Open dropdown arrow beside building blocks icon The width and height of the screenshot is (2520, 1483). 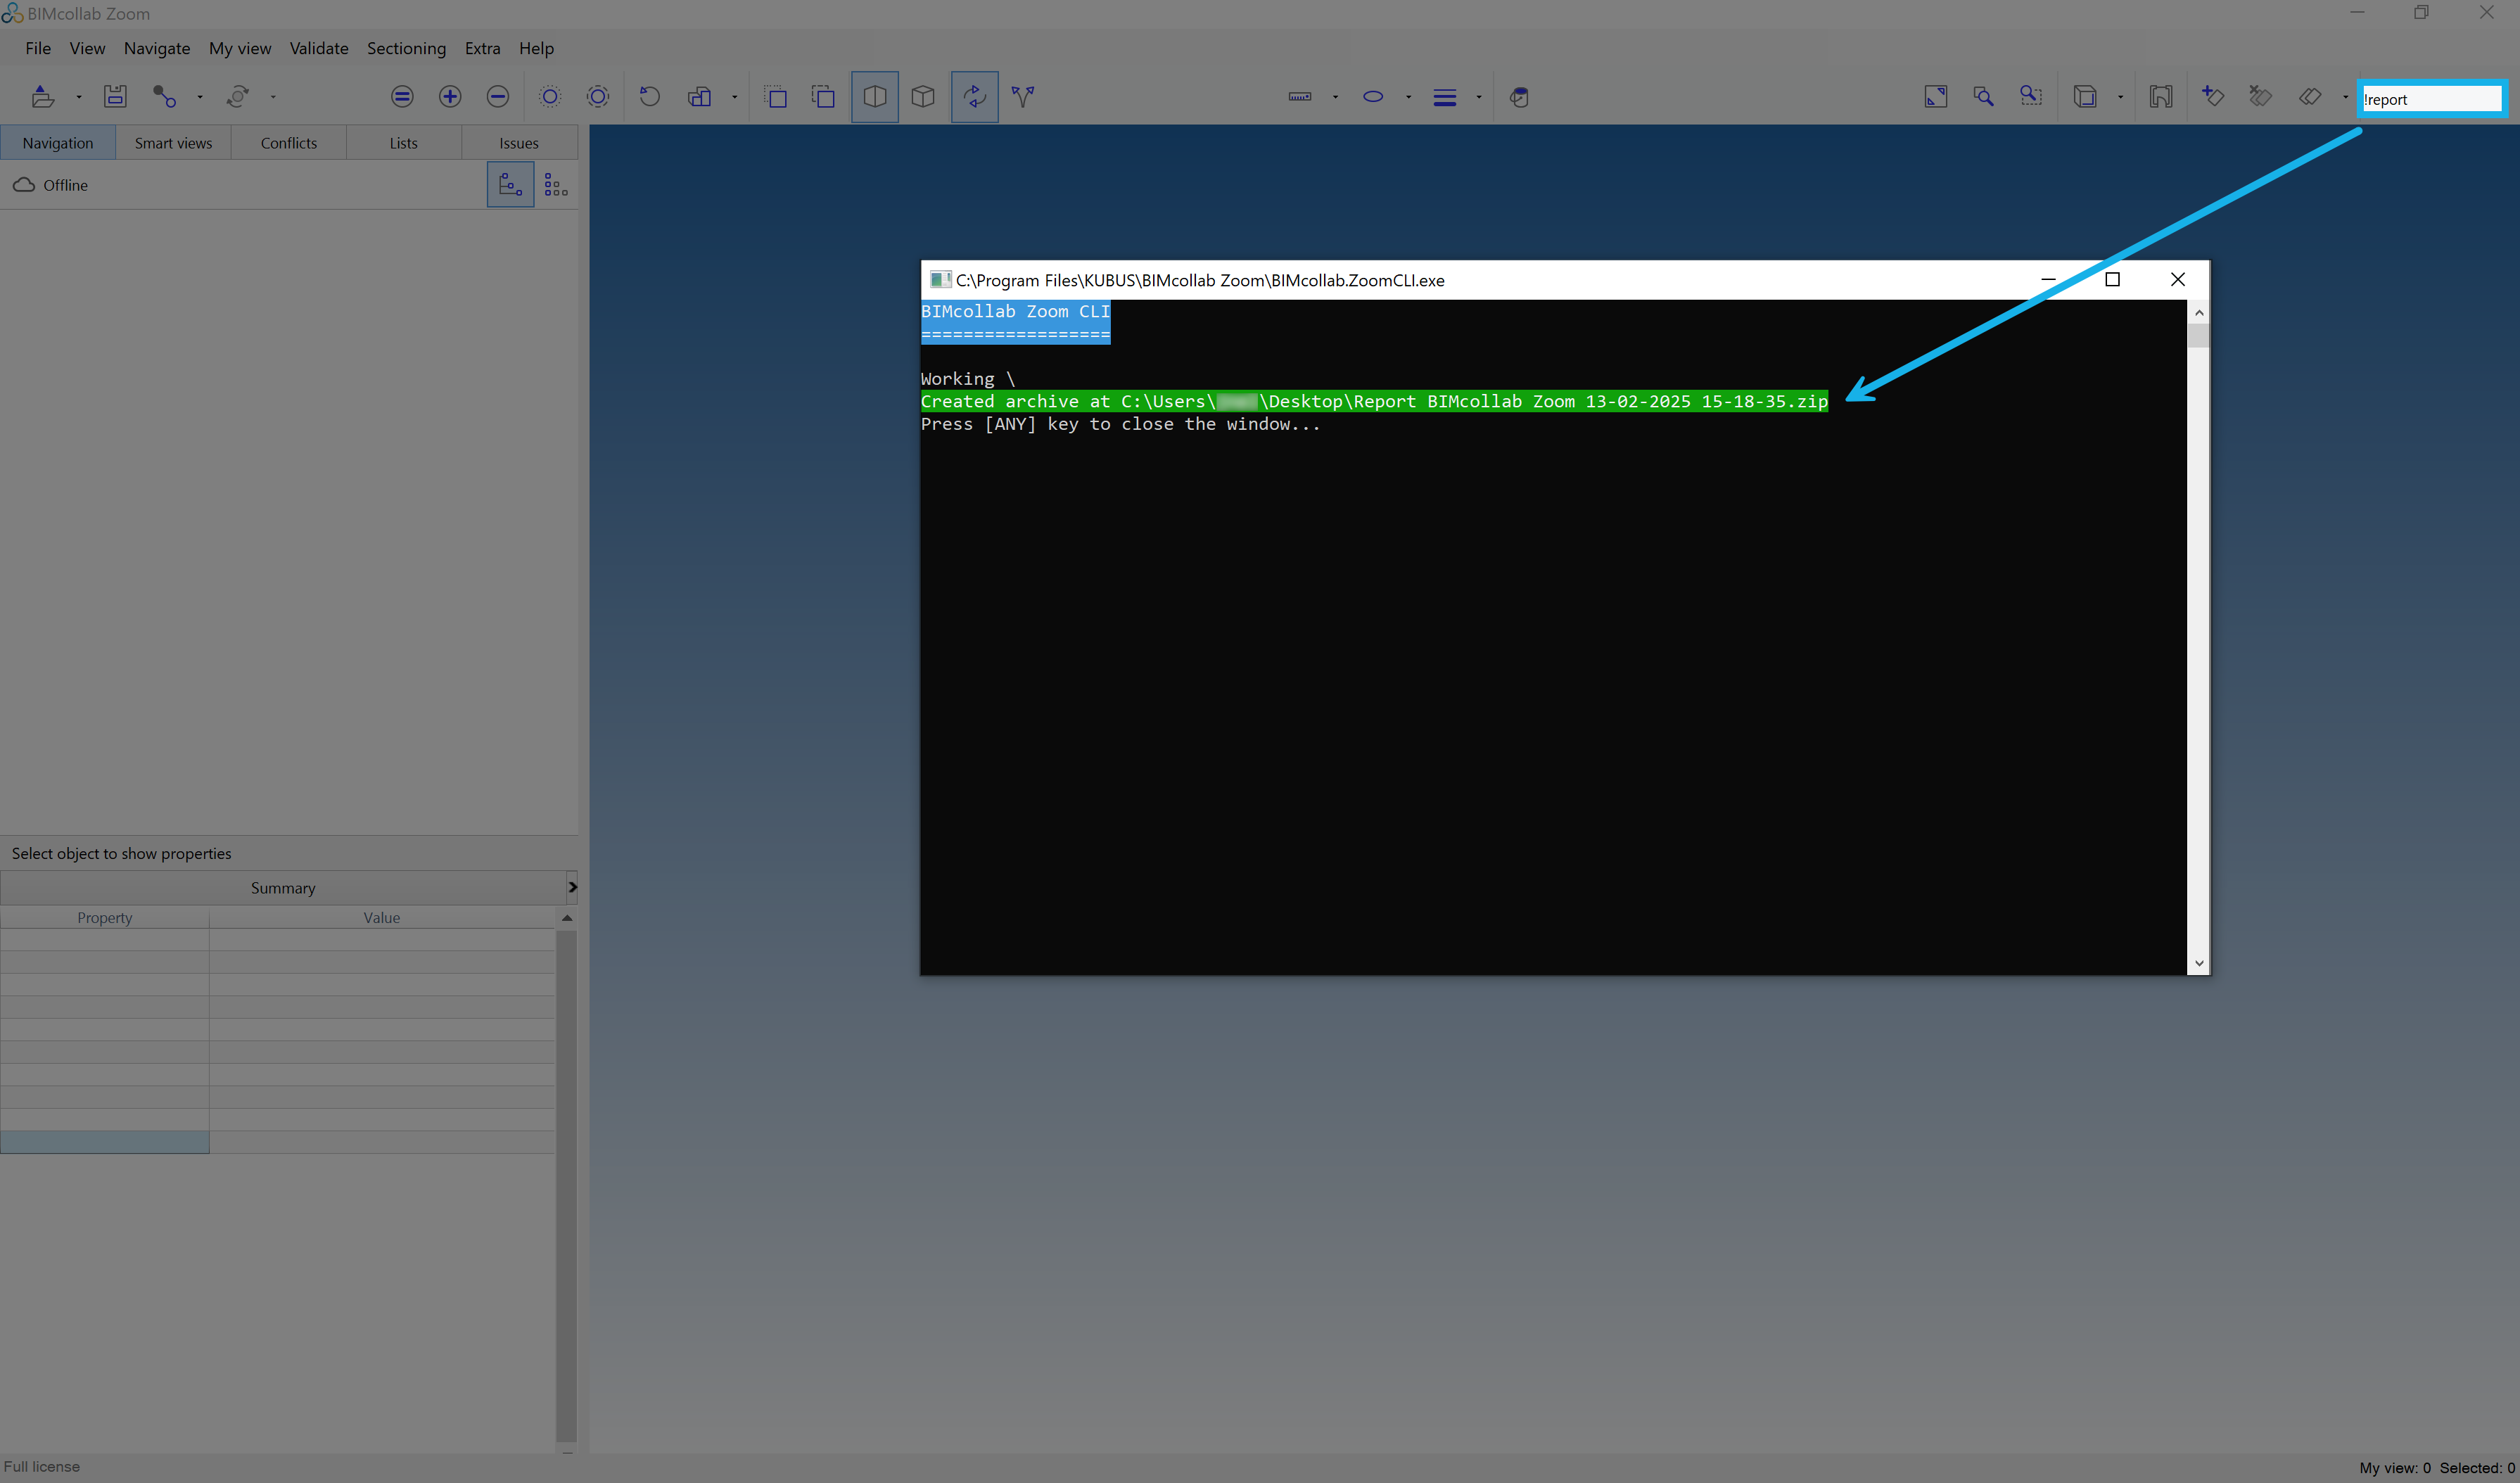point(735,97)
